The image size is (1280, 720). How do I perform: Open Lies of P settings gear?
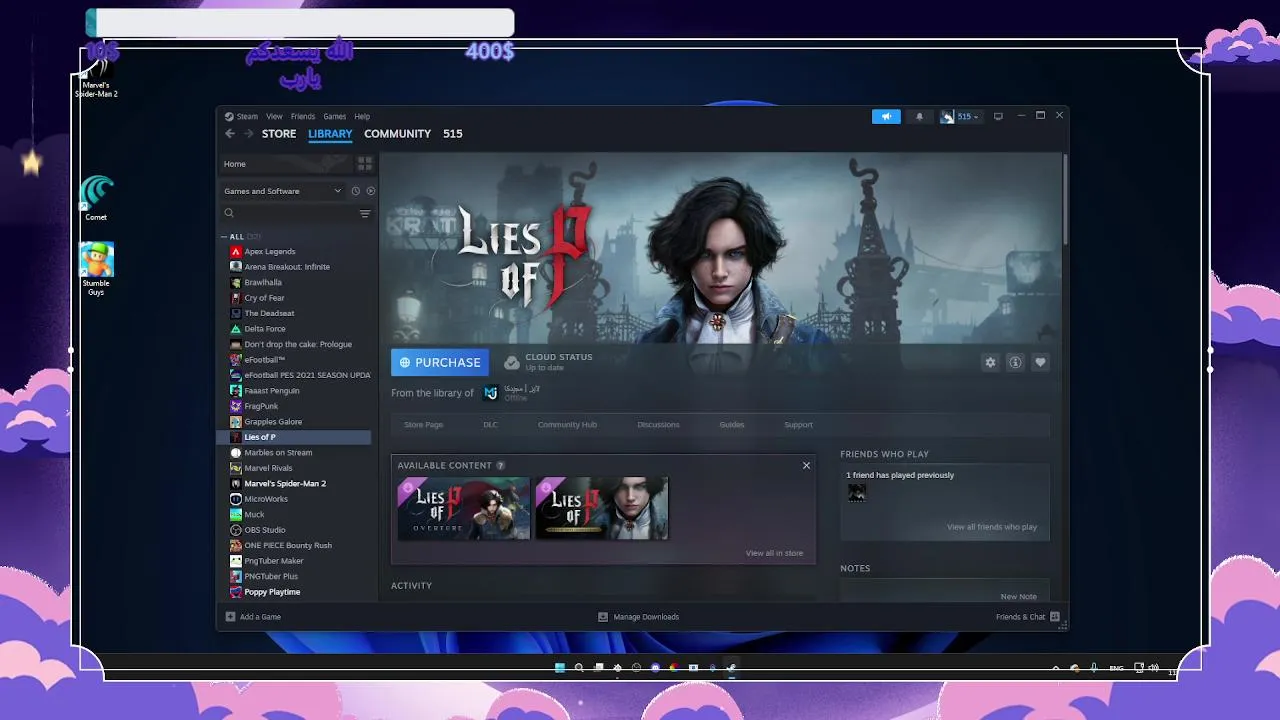(x=990, y=363)
